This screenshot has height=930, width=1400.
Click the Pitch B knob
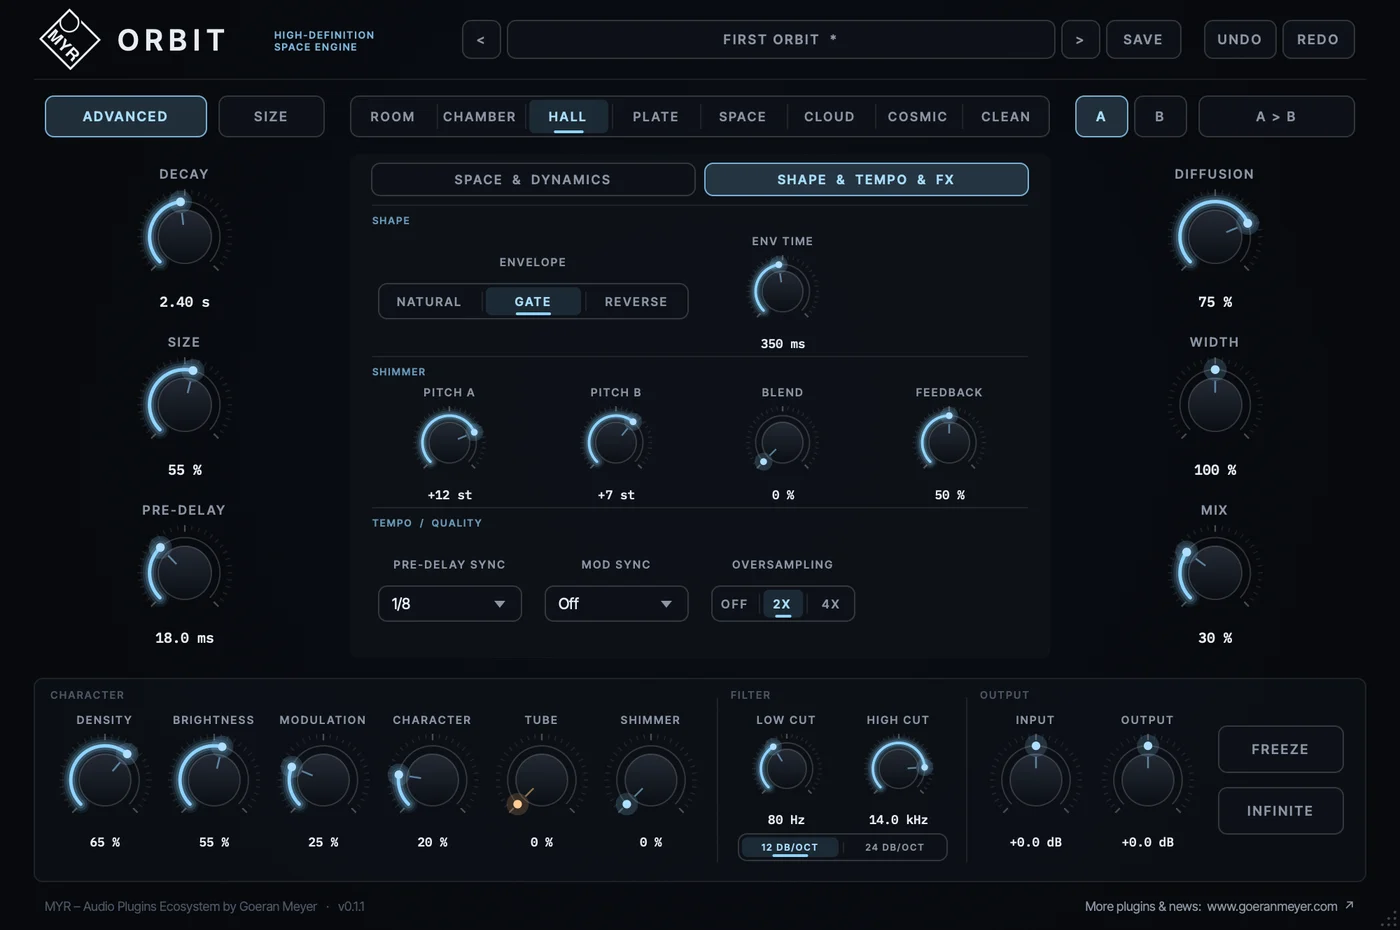pyautogui.click(x=615, y=442)
